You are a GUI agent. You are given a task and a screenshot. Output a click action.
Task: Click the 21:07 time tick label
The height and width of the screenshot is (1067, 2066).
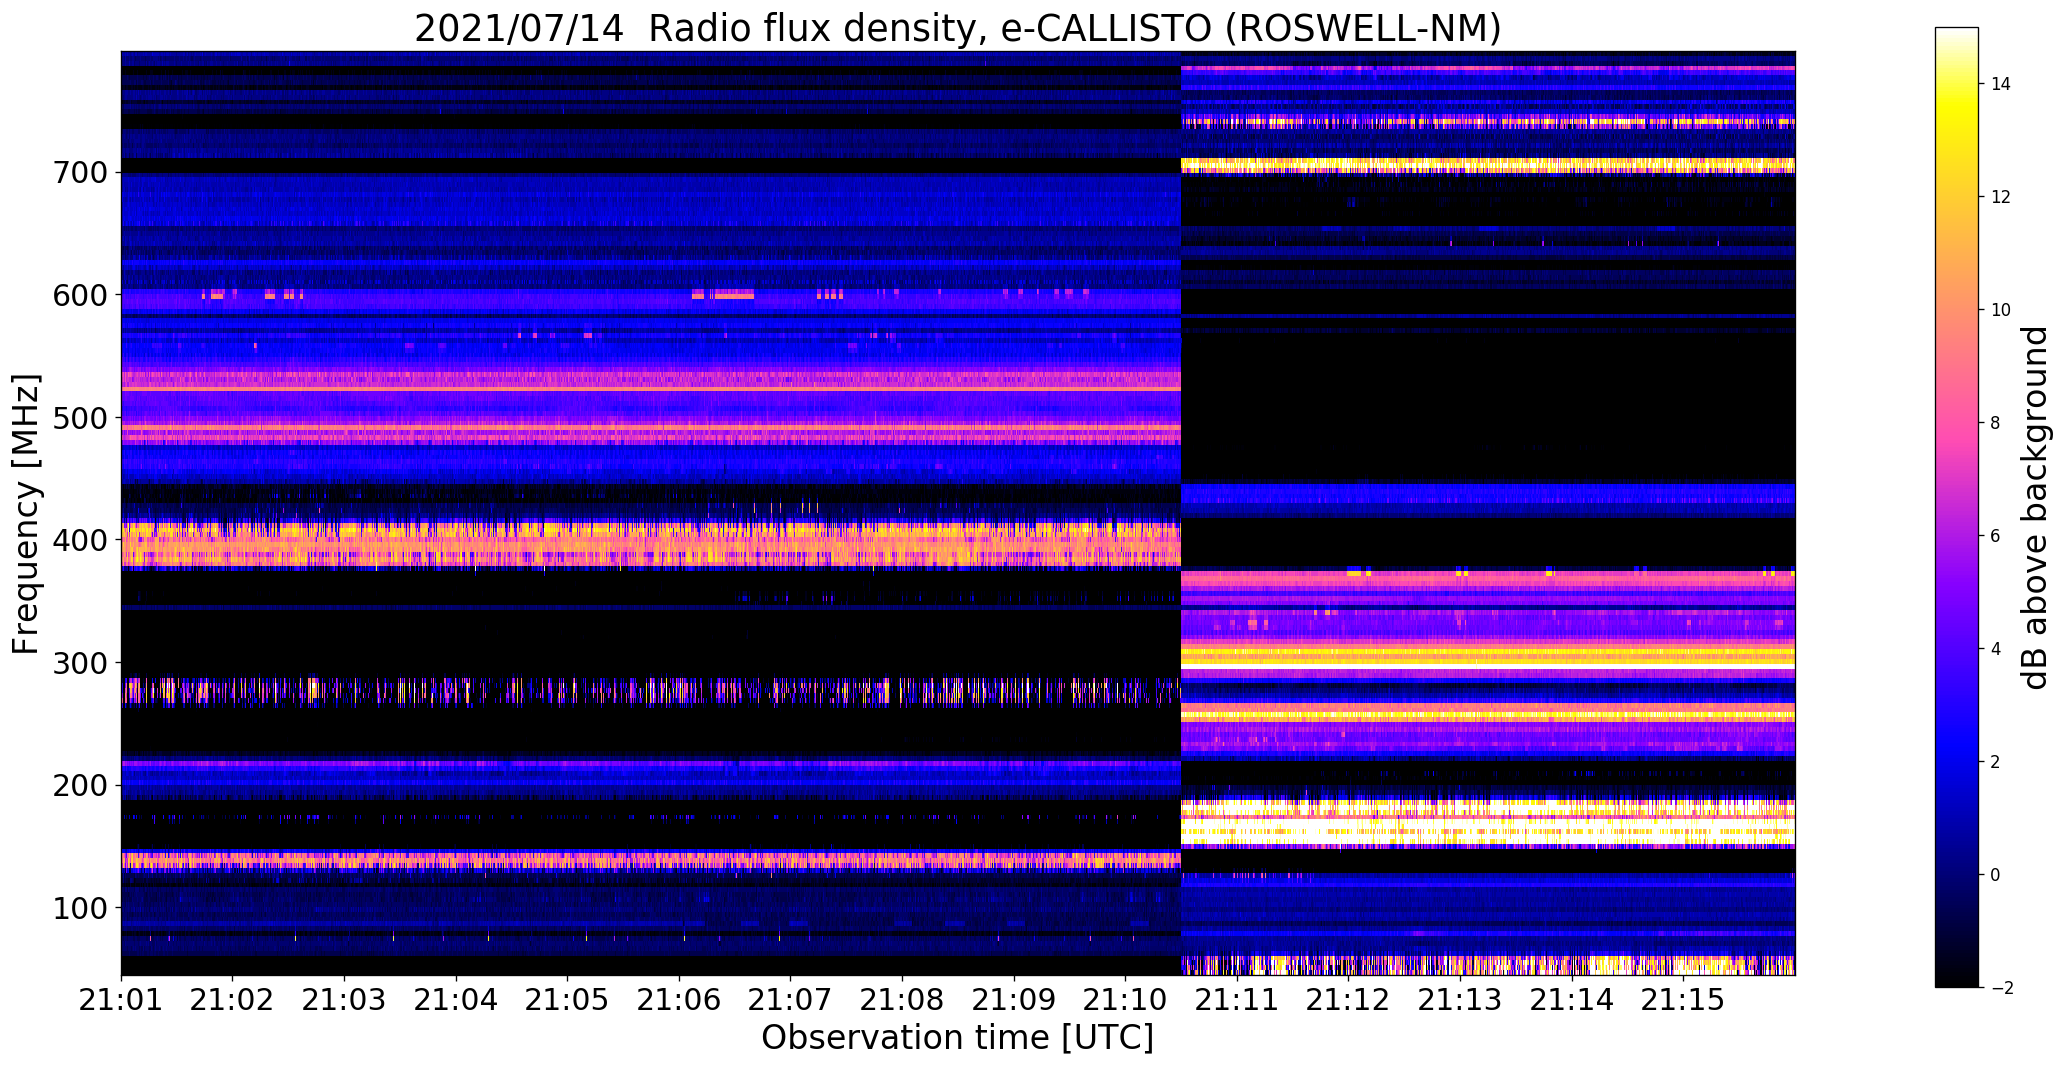[x=791, y=999]
